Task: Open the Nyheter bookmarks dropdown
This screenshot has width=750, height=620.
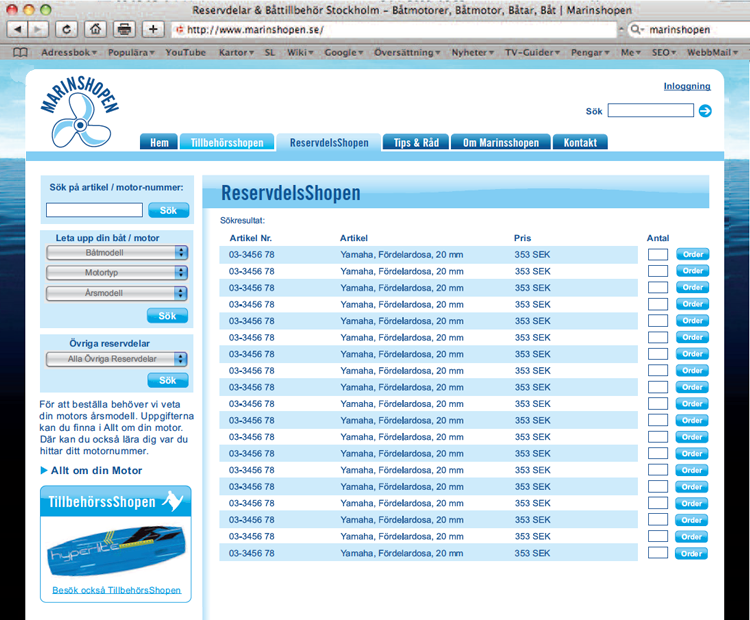Action: point(473,52)
